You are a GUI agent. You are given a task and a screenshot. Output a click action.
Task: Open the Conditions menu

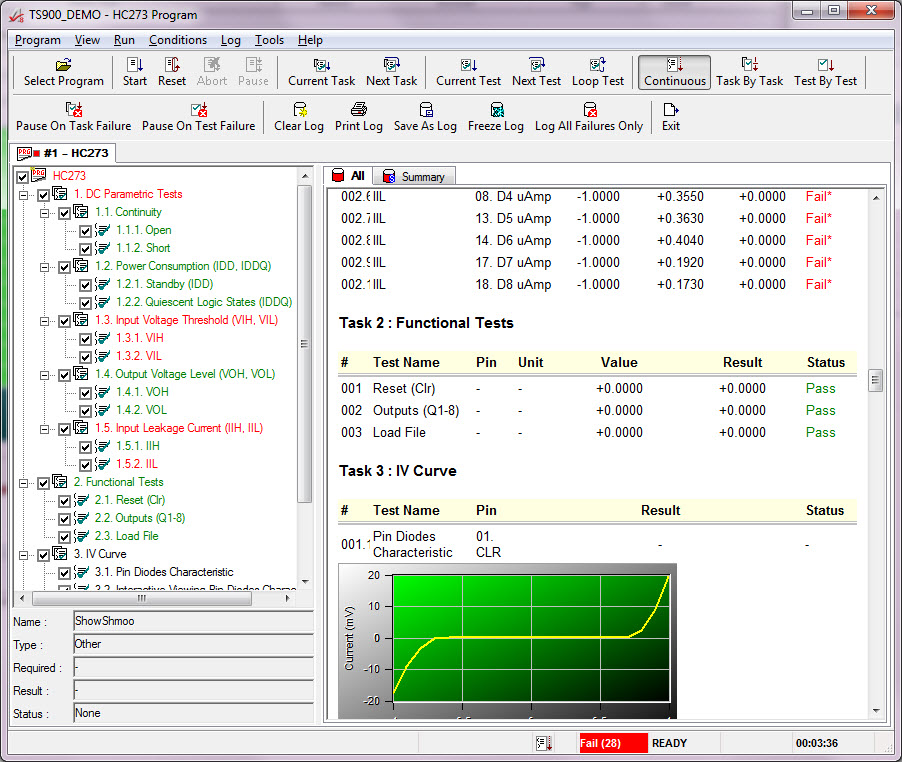pos(177,40)
